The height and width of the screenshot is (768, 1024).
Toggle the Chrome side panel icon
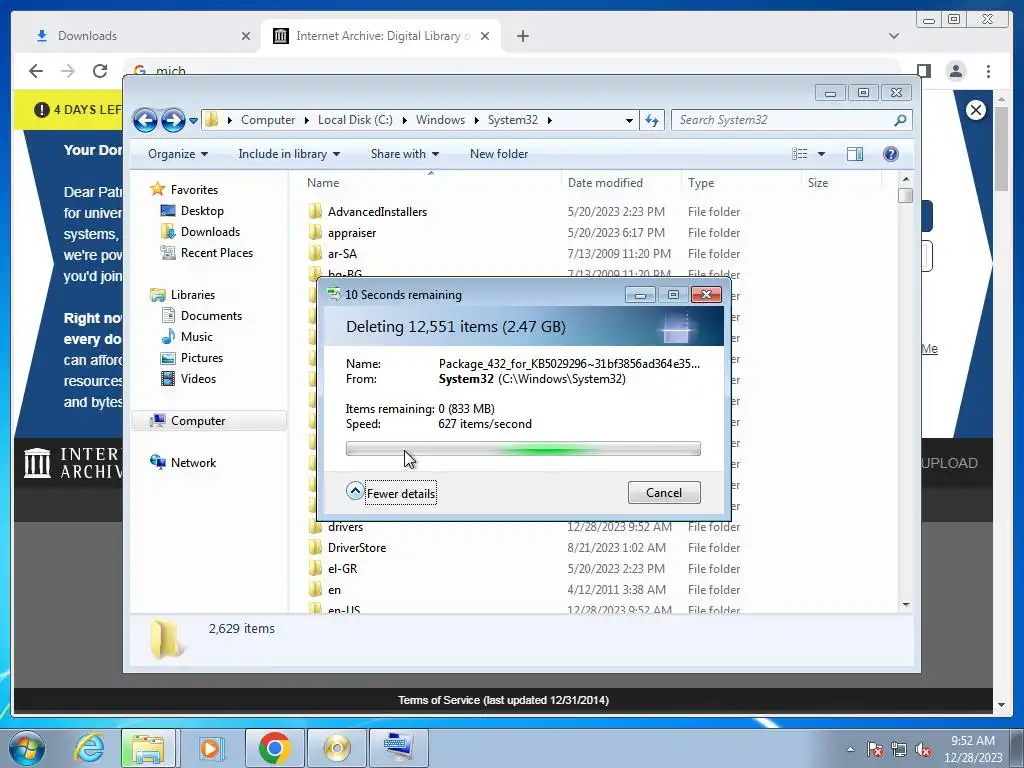click(924, 71)
